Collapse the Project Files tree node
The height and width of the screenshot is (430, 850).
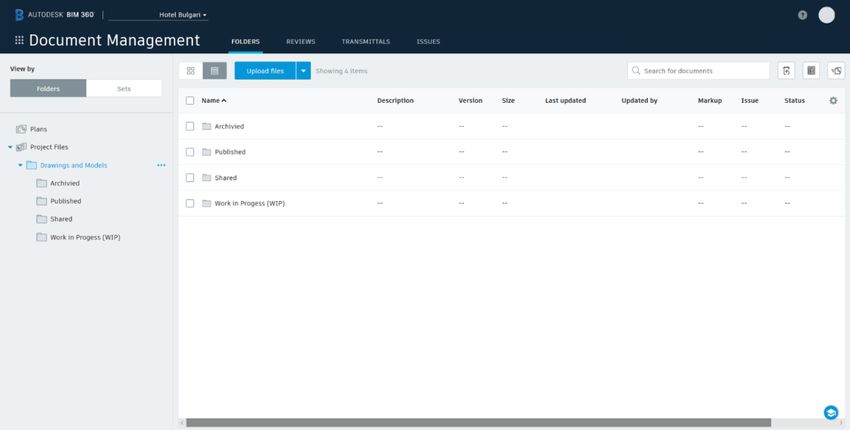(x=10, y=147)
